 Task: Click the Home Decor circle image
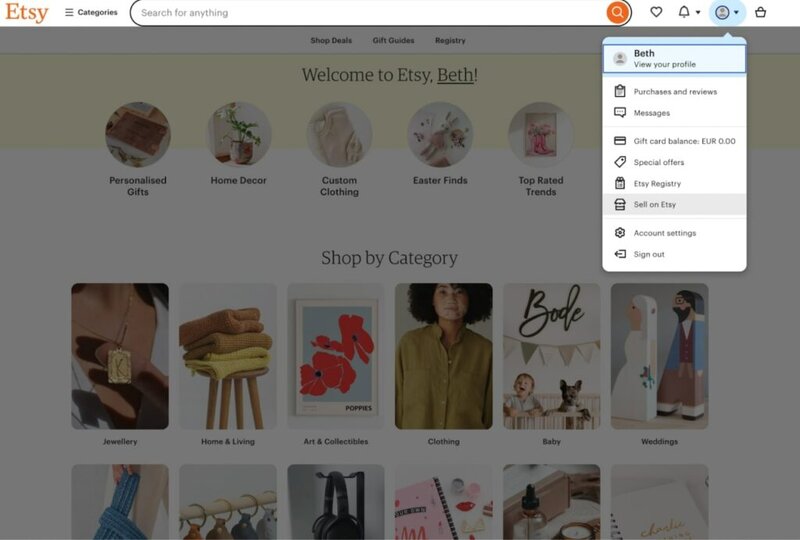coord(239,135)
